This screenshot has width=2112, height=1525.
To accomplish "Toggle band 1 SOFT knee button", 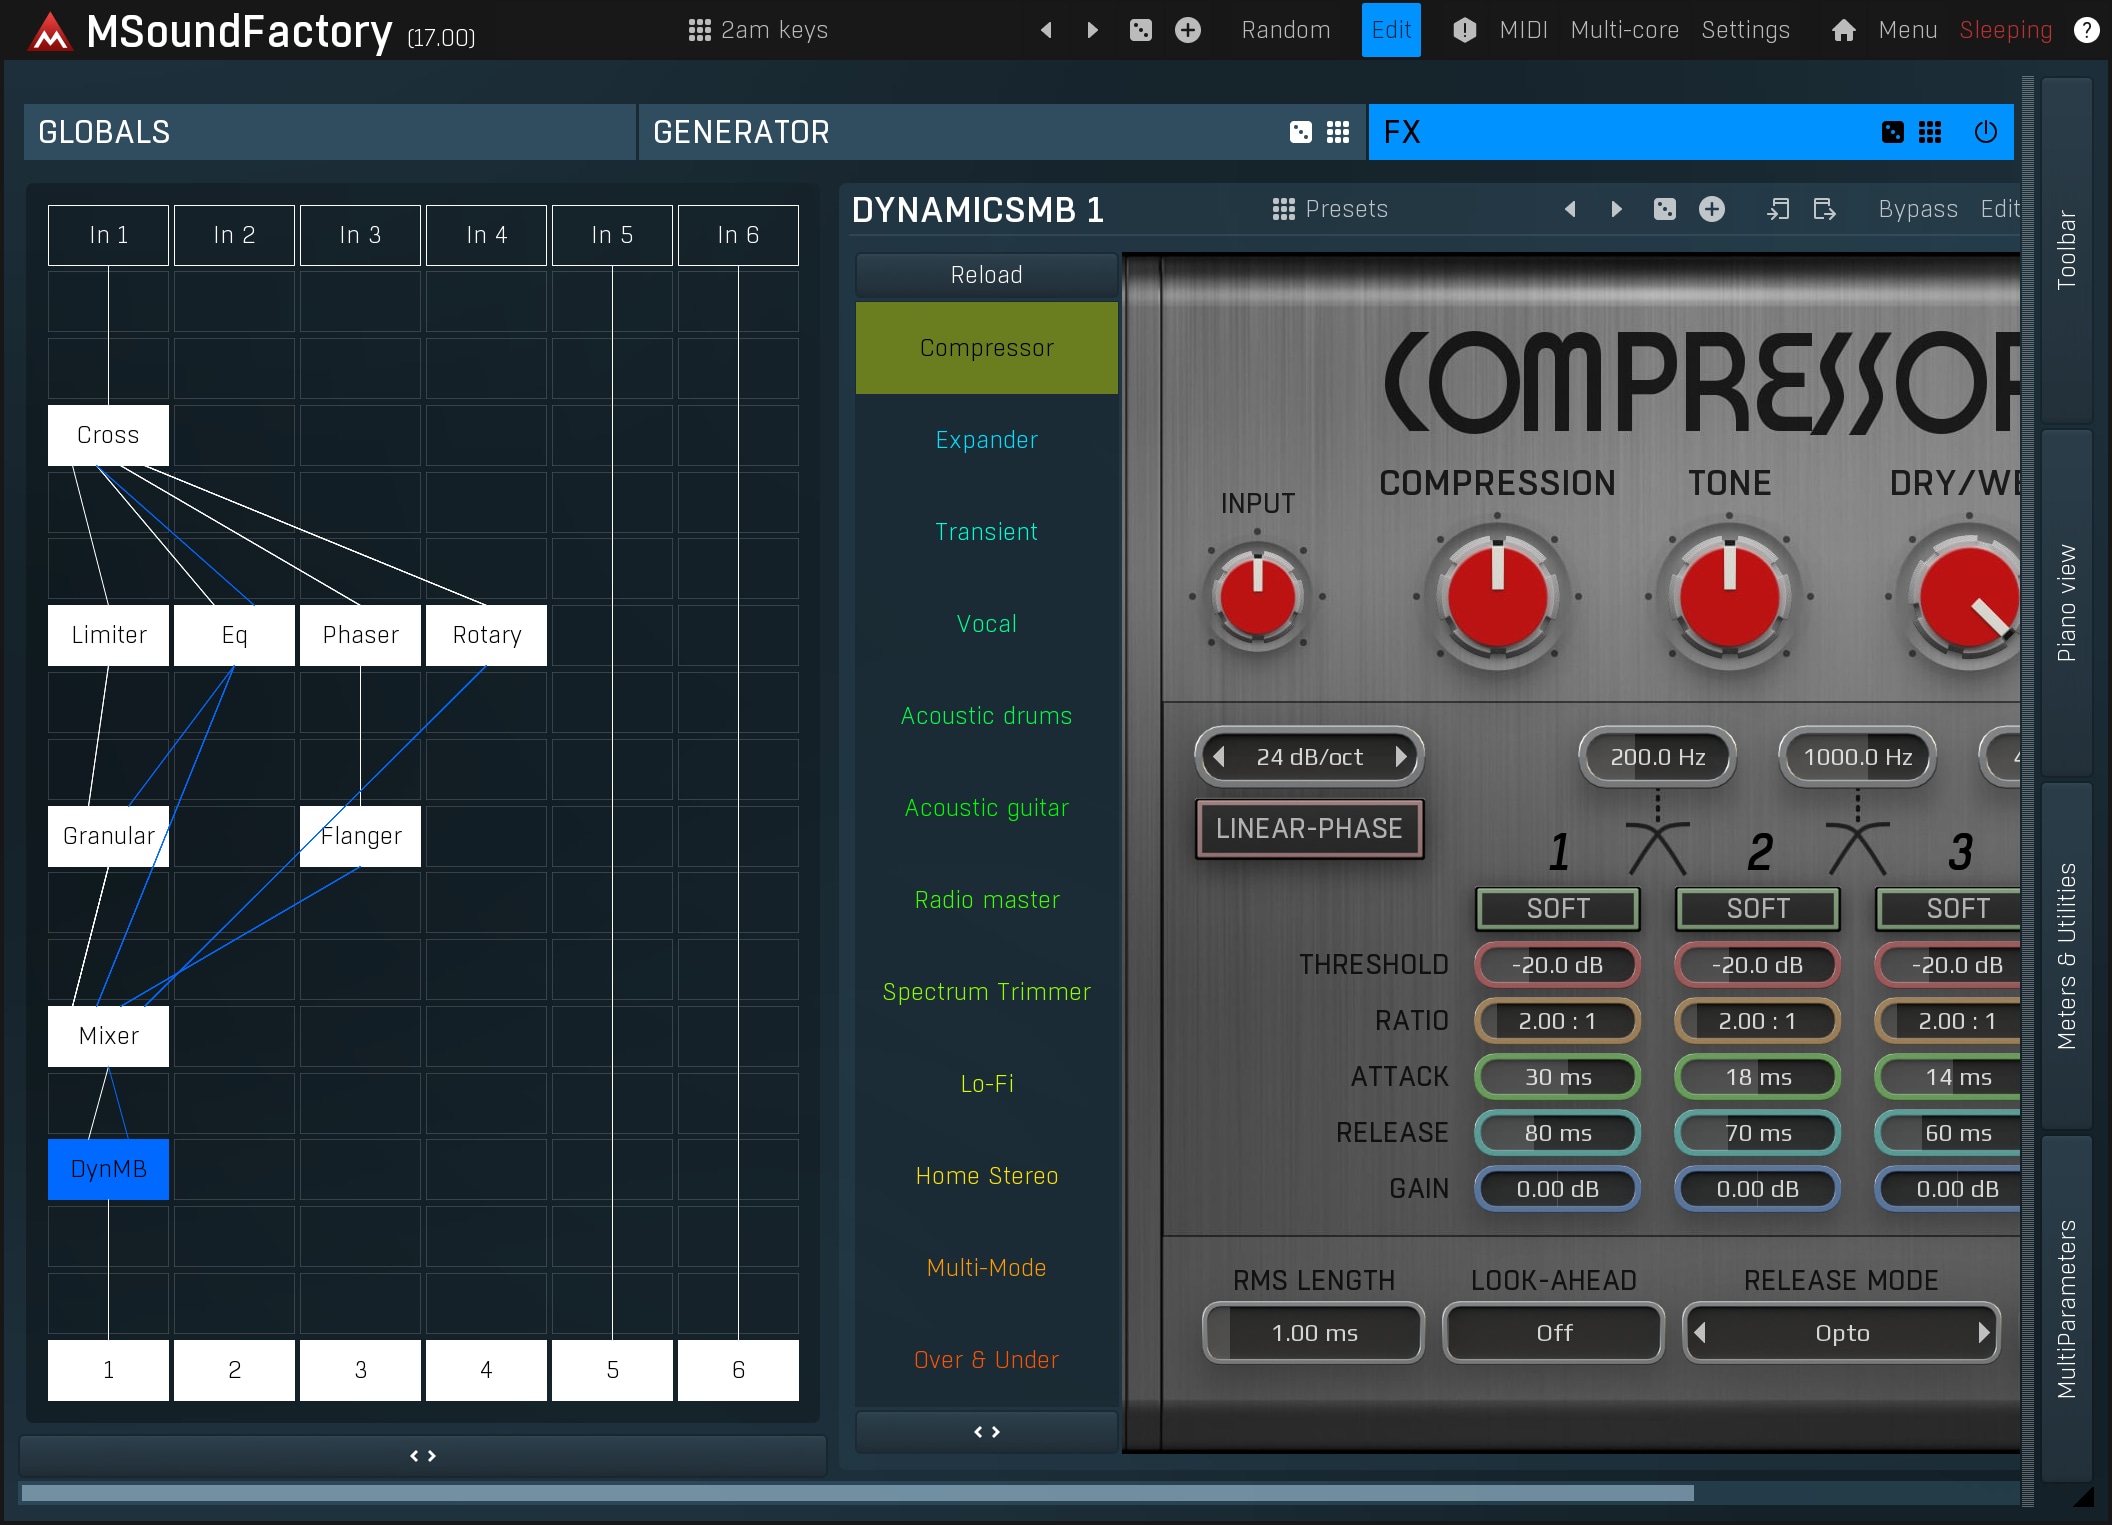I will coord(1557,908).
